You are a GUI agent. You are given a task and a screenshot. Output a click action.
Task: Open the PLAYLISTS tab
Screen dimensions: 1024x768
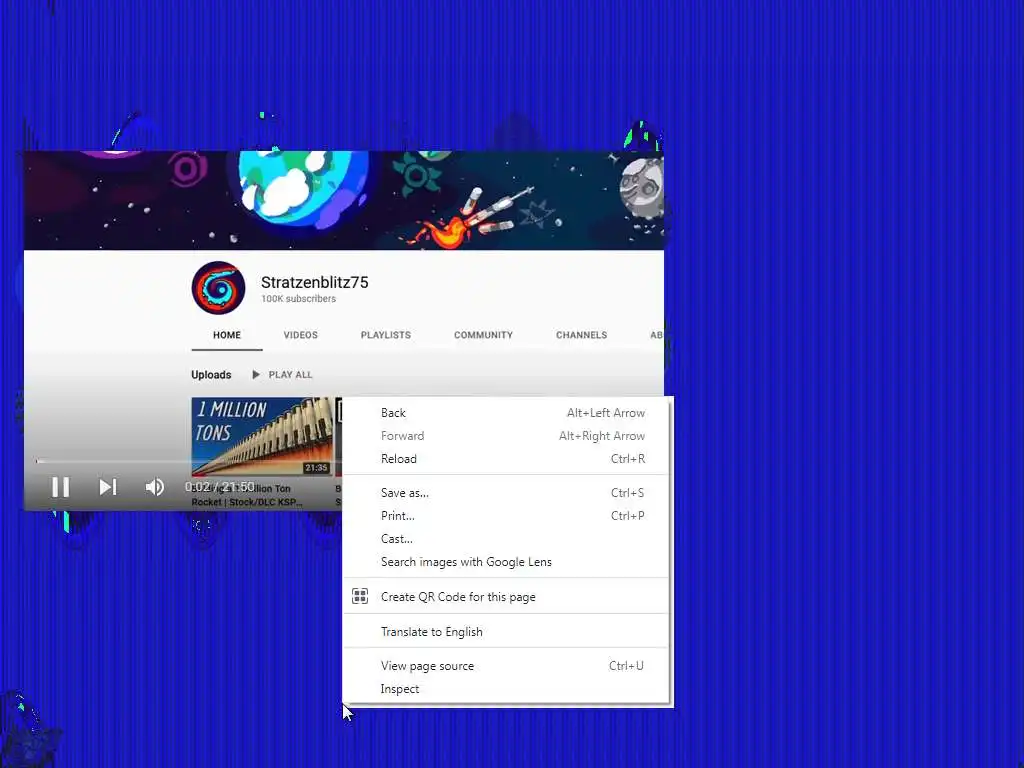(386, 335)
